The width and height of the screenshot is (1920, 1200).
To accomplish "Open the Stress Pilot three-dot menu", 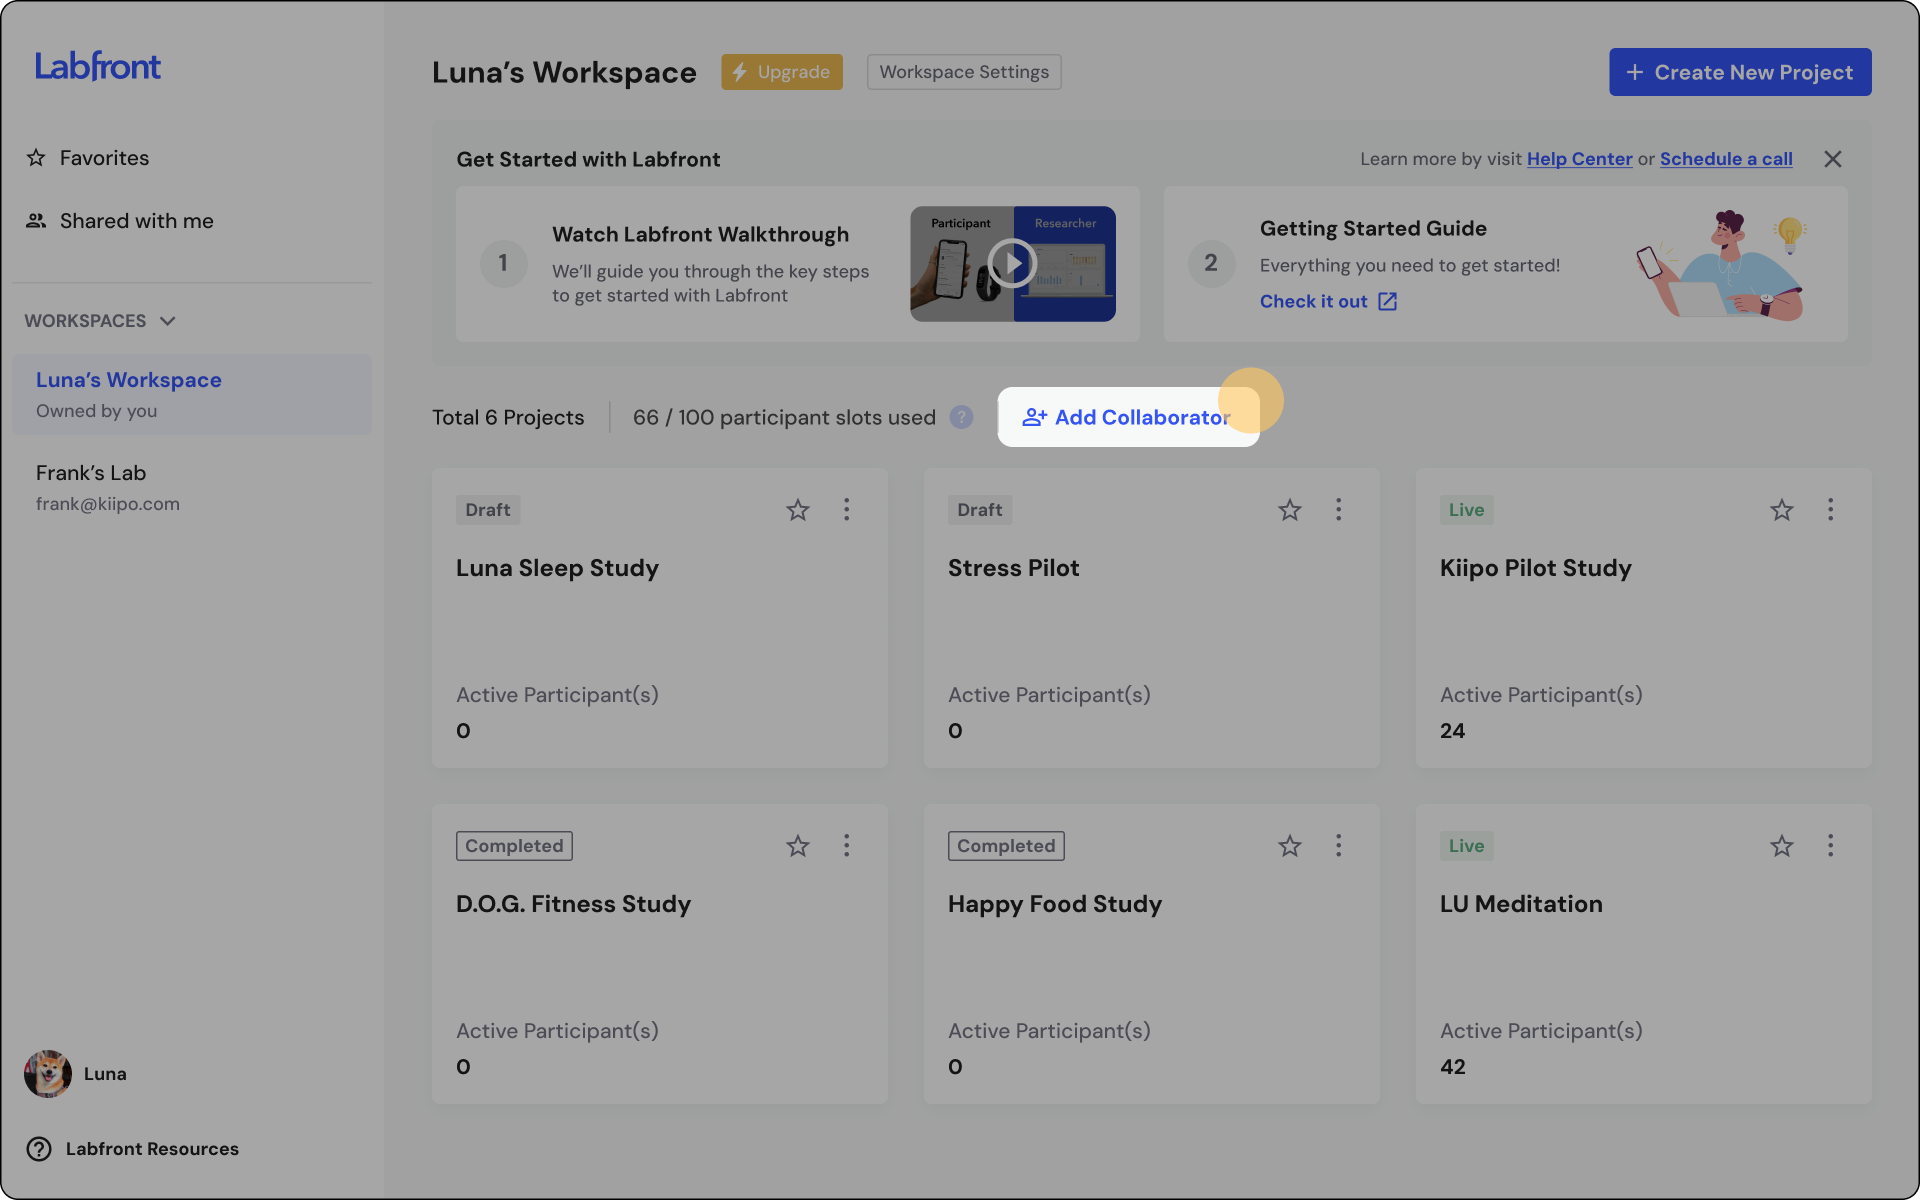I will (x=1339, y=509).
